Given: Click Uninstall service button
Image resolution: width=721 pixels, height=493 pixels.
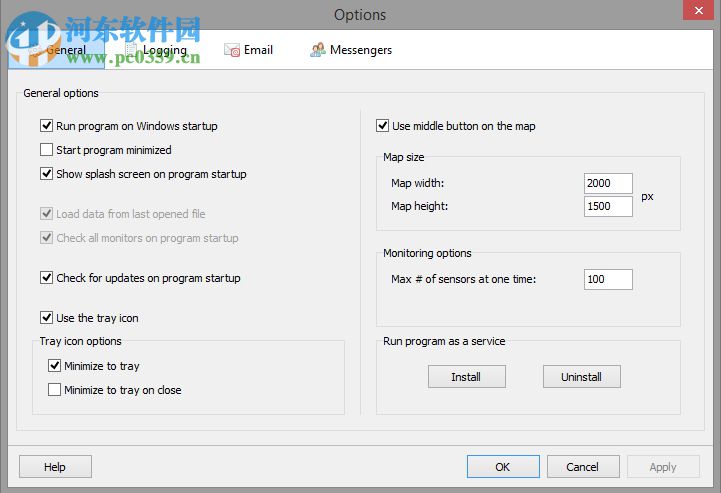Looking at the screenshot, I should tap(582, 377).
